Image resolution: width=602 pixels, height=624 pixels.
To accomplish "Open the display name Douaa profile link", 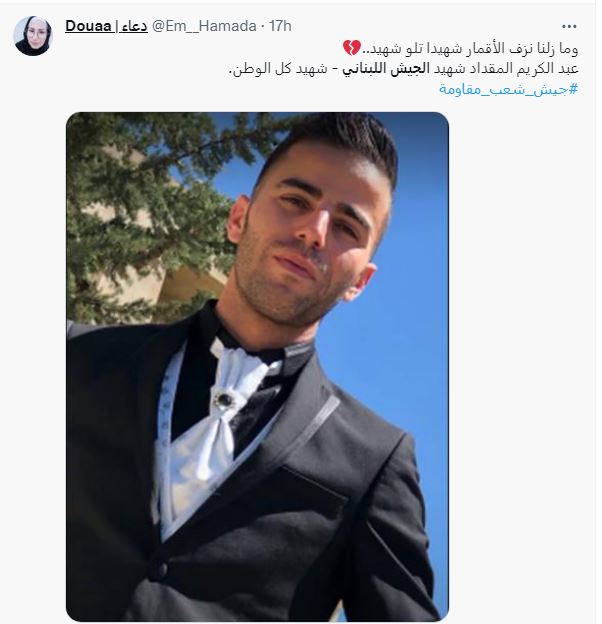I will pyautogui.click(x=88, y=26).
